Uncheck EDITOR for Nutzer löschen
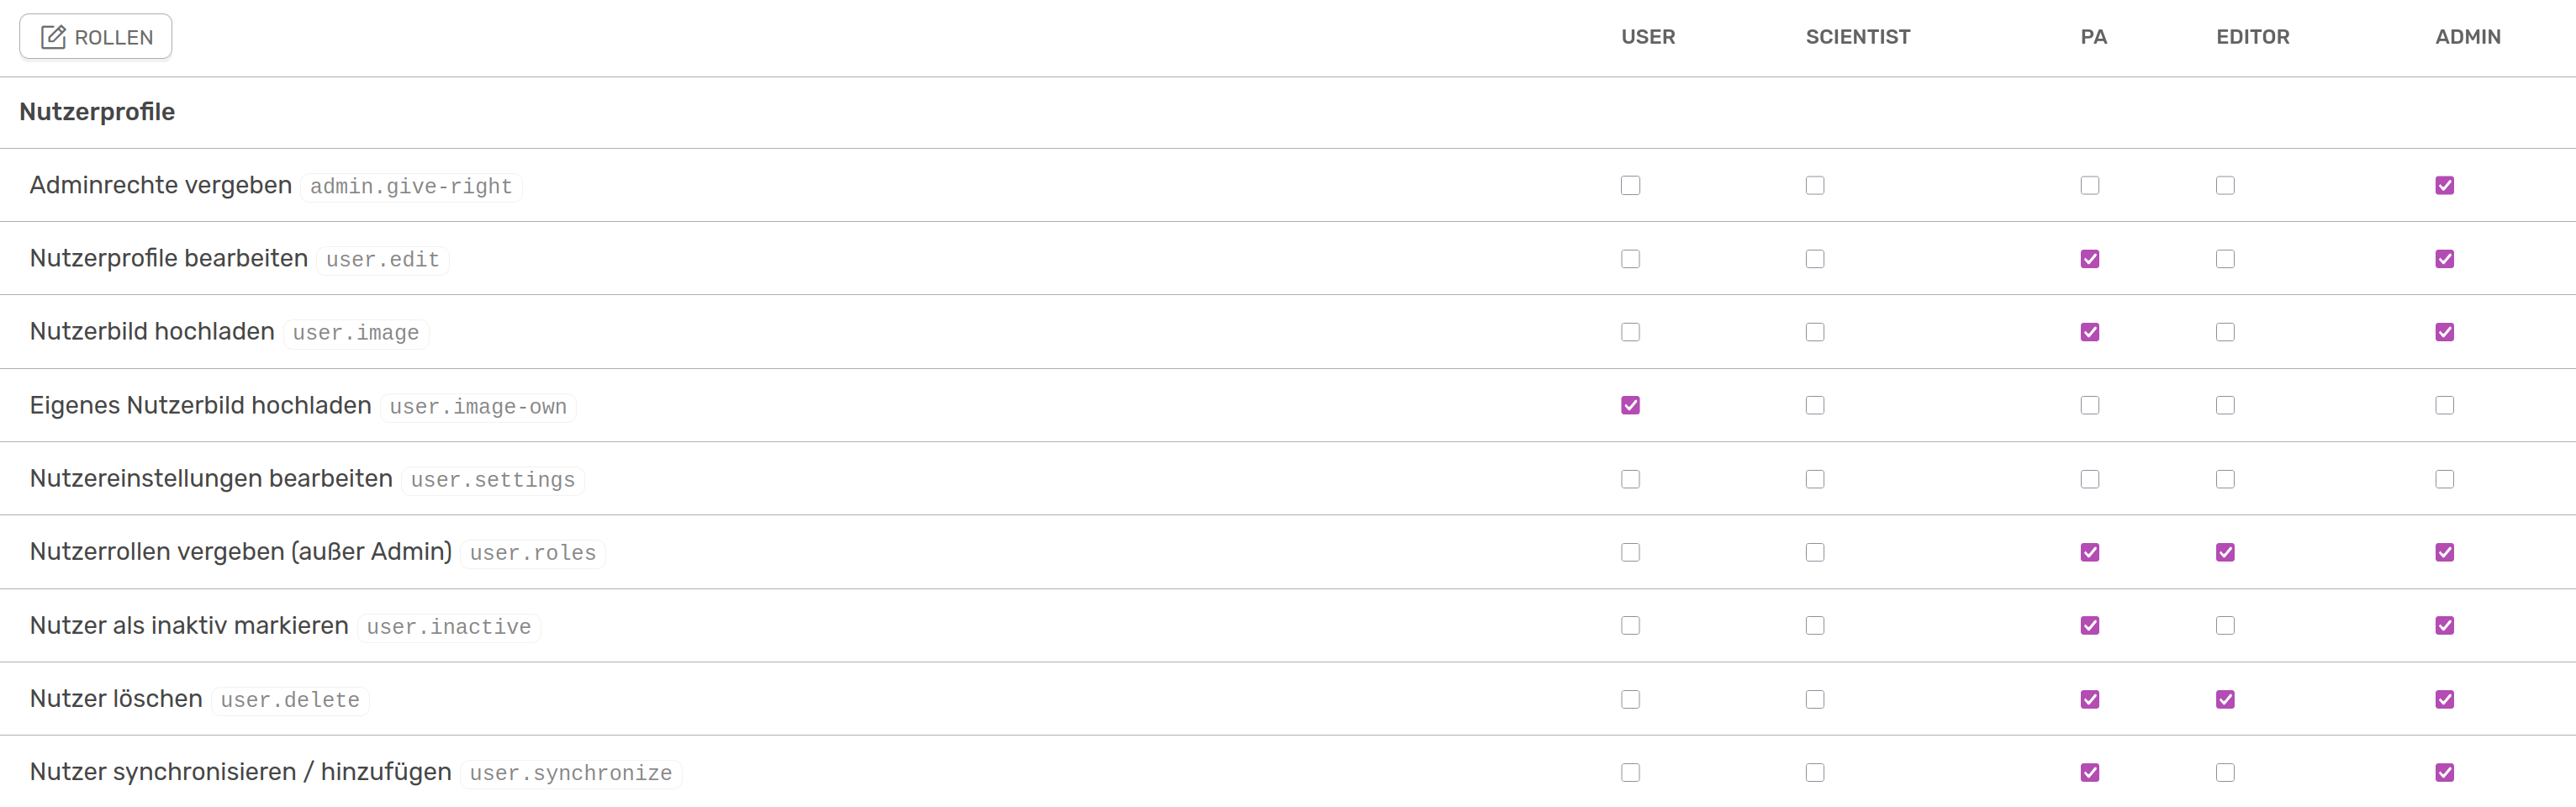Viewport: 2576px width, 807px height. point(2224,699)
